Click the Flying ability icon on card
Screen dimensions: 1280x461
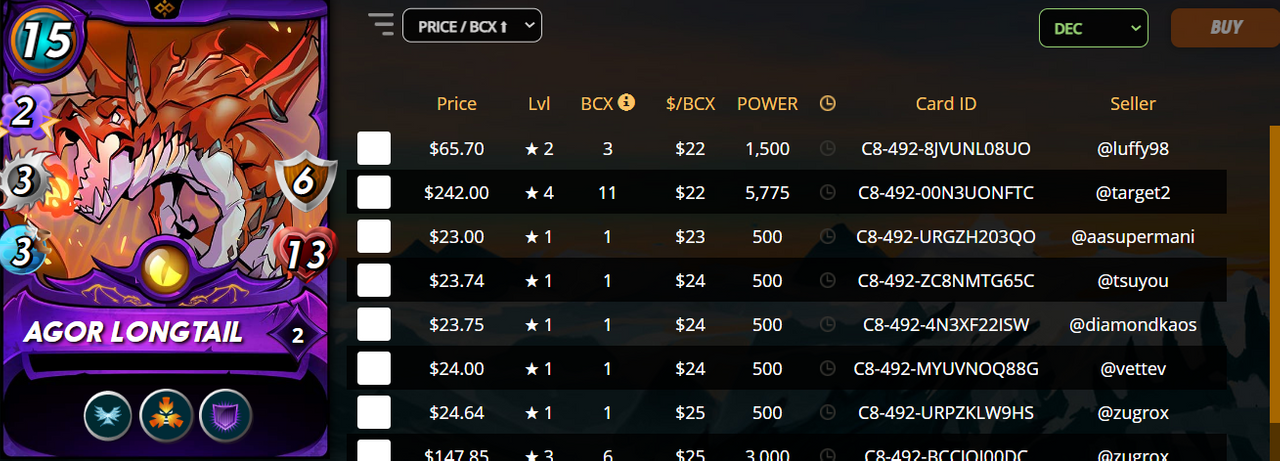[107, 414]
